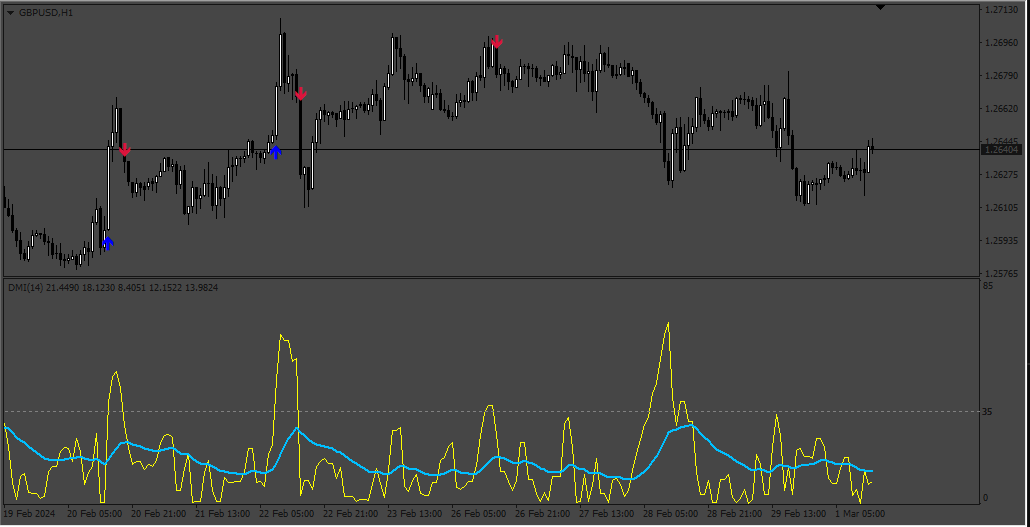1030x527 pixels.
Task: Select the red down arrow at 26 Feb high
Action: click(497, 41)
